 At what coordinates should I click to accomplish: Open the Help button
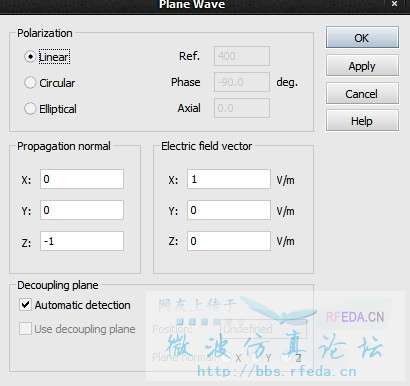(x=362, y=121)
